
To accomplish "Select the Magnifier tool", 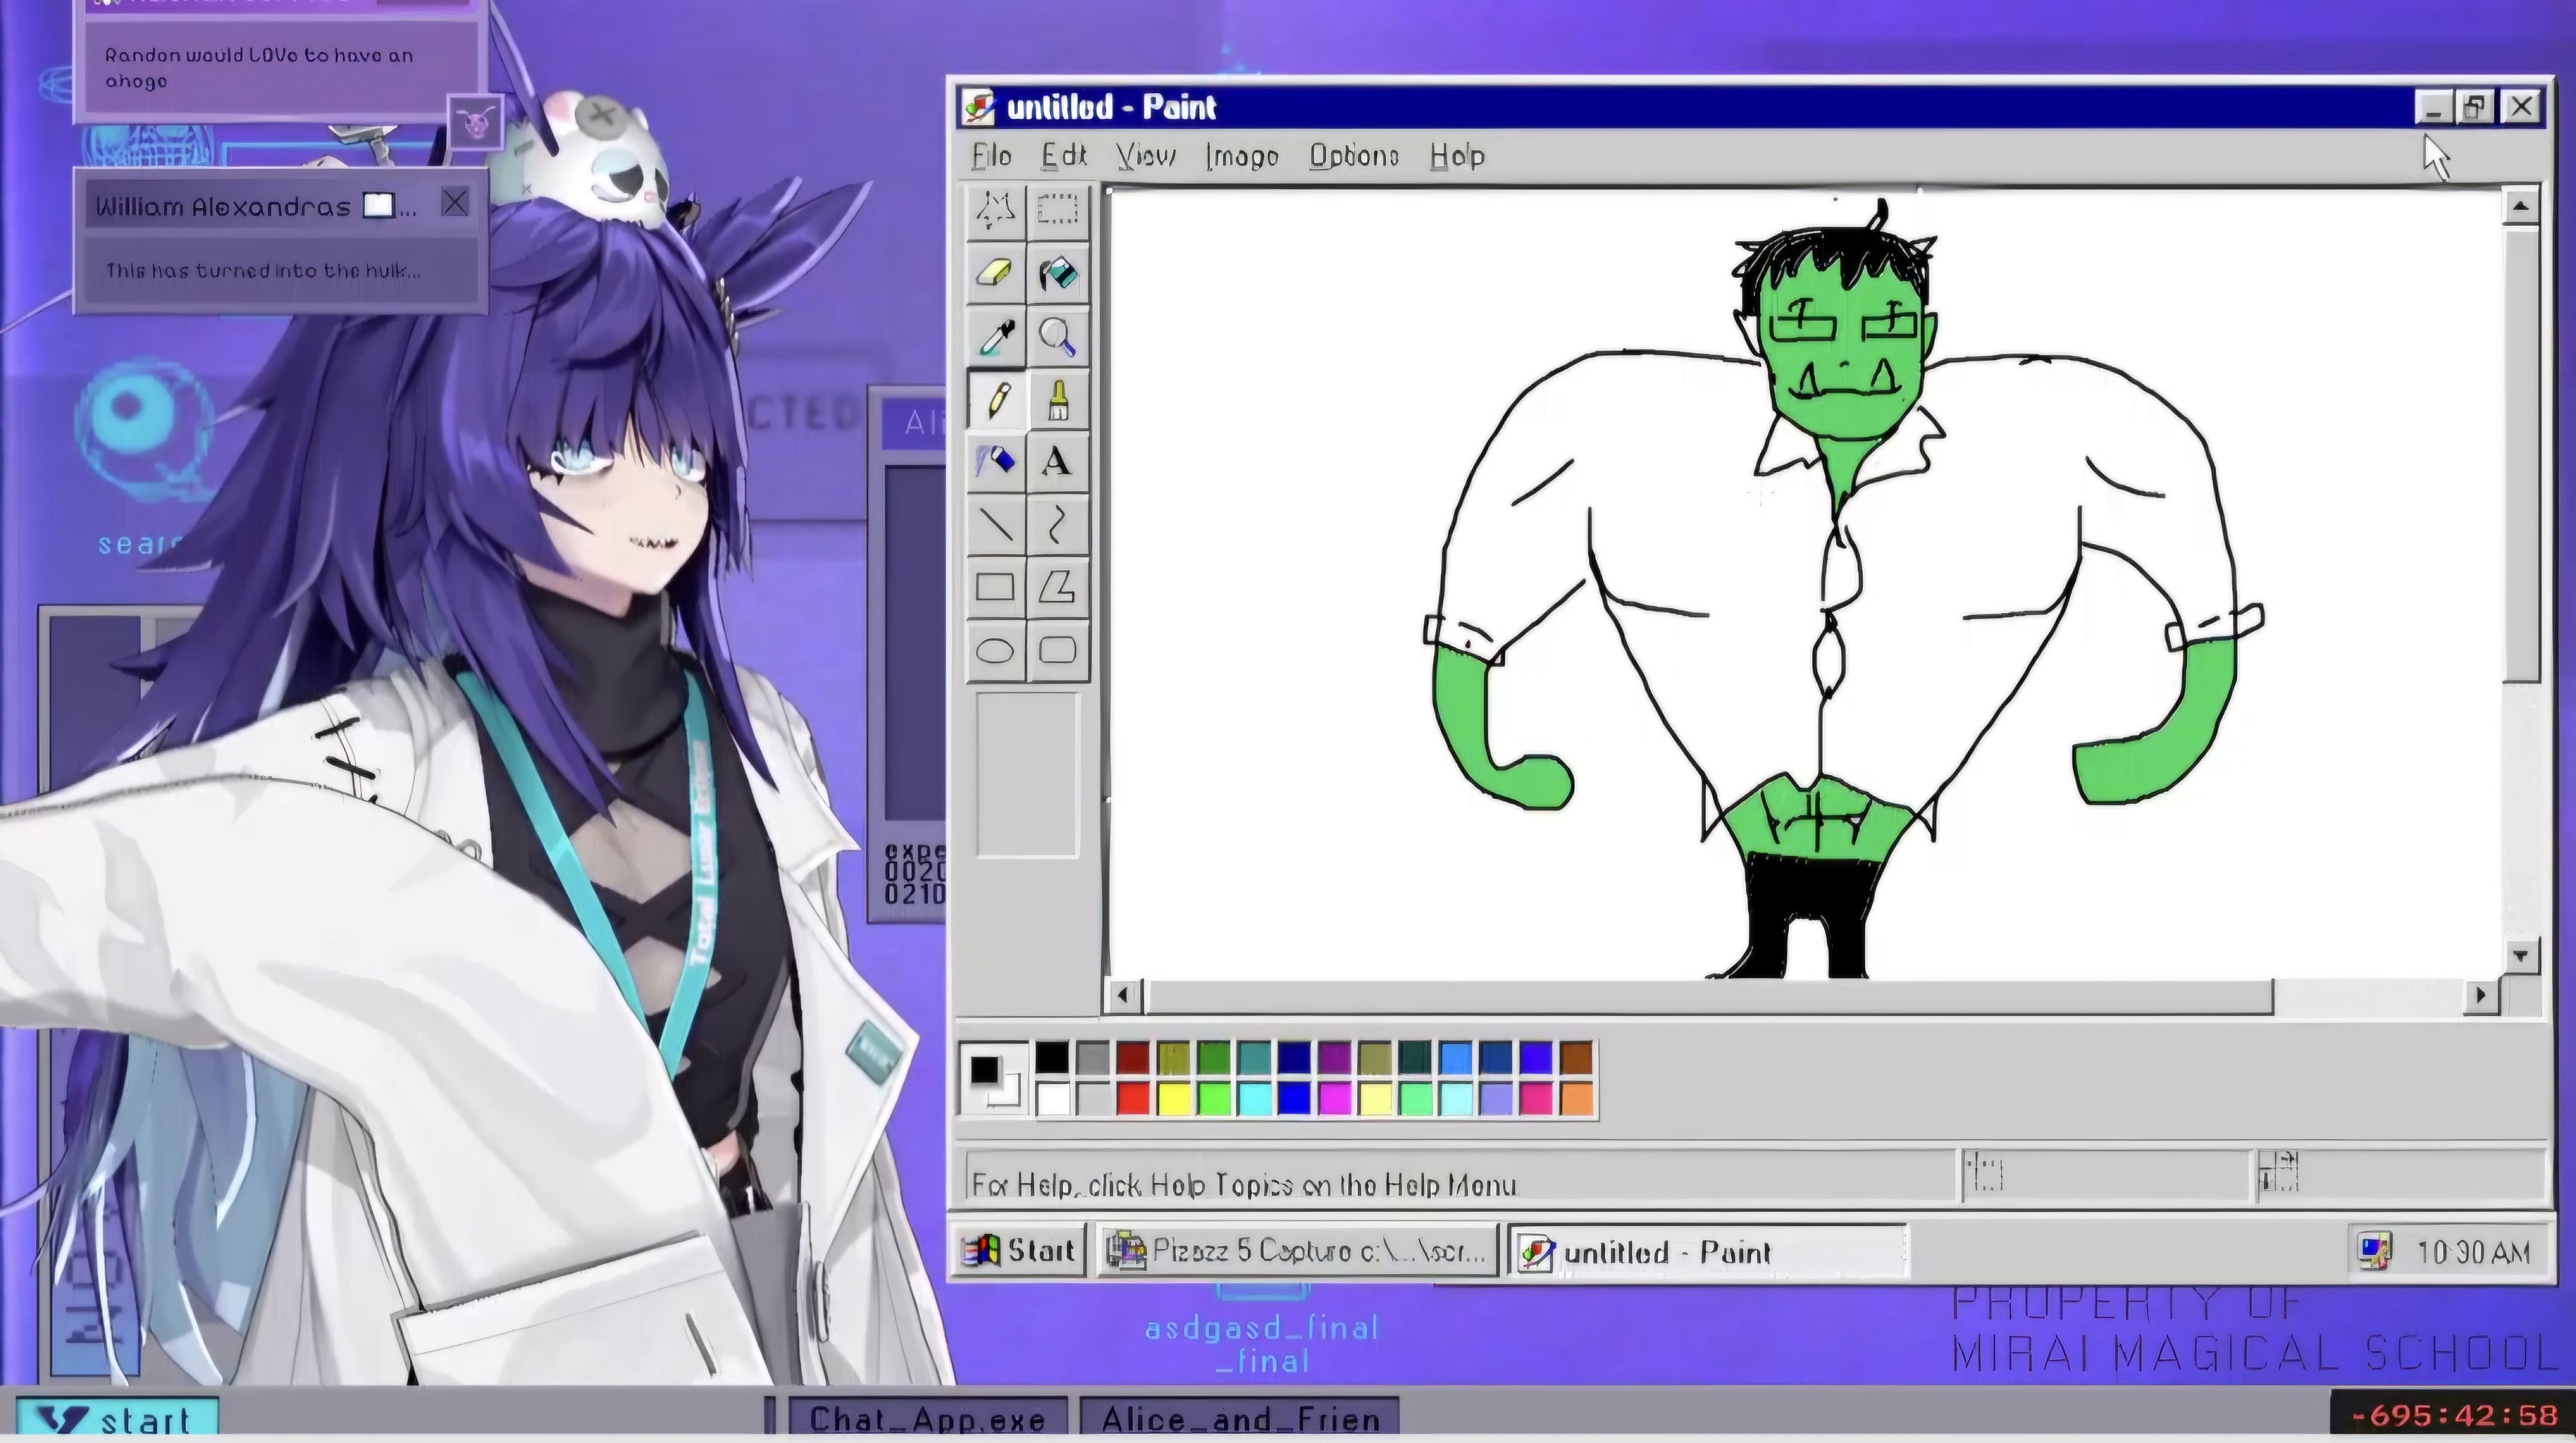I will [x=1057, y=337].
